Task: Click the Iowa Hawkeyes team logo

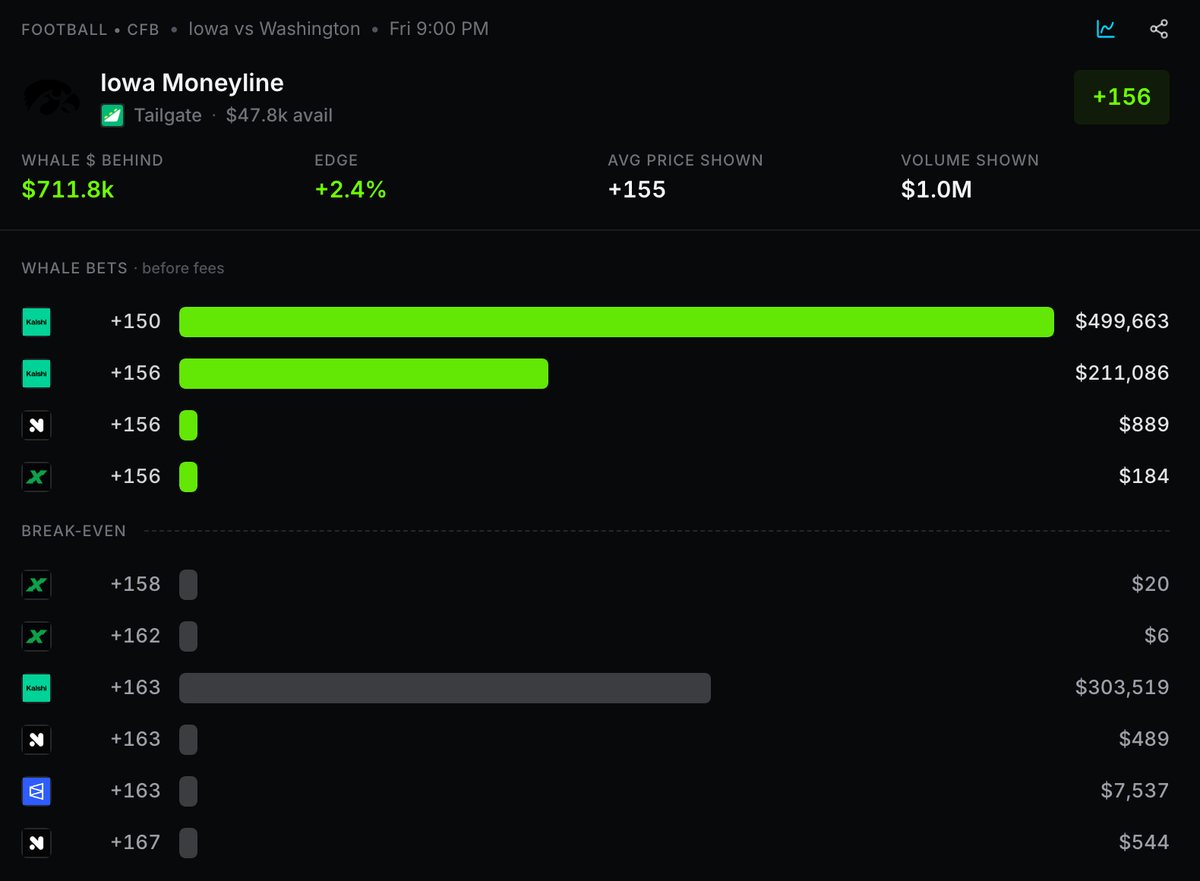Action: point(52,98)
